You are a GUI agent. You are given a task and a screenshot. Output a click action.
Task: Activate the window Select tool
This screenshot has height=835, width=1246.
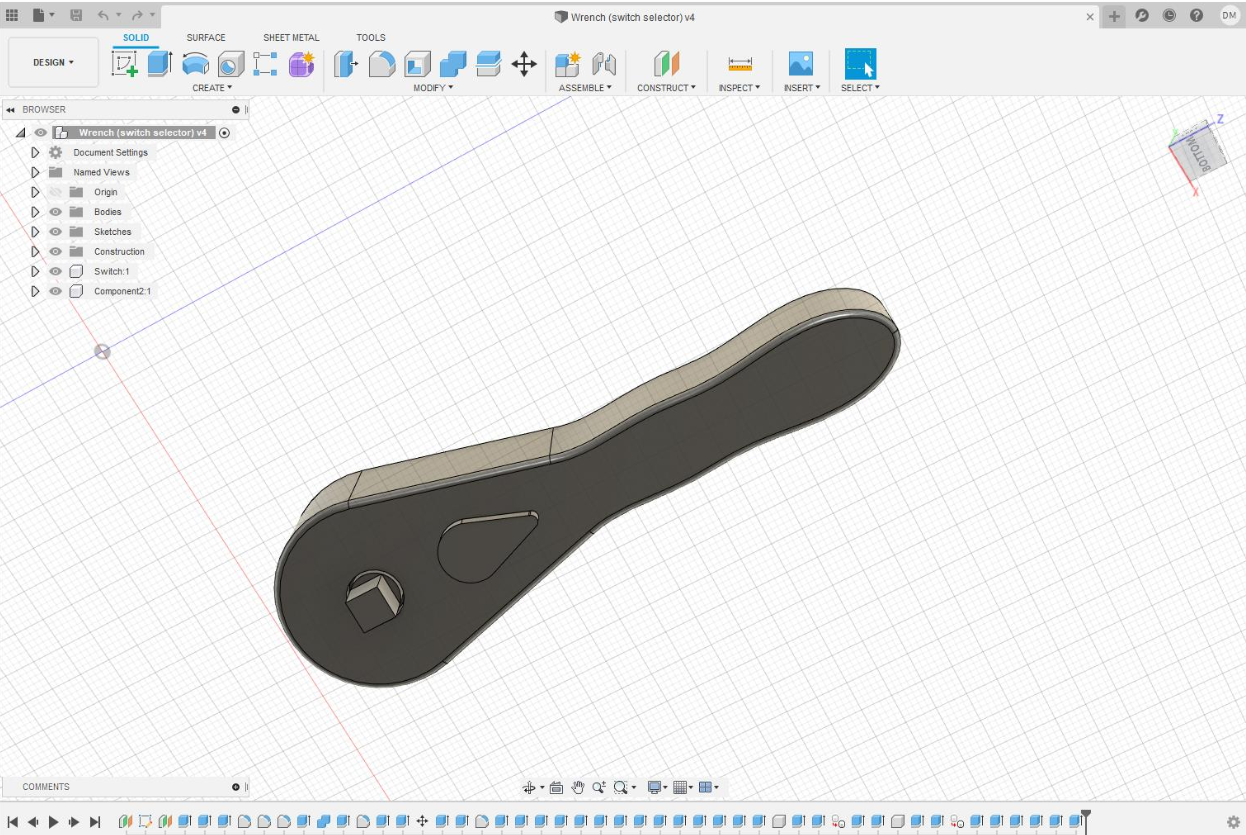860,65
